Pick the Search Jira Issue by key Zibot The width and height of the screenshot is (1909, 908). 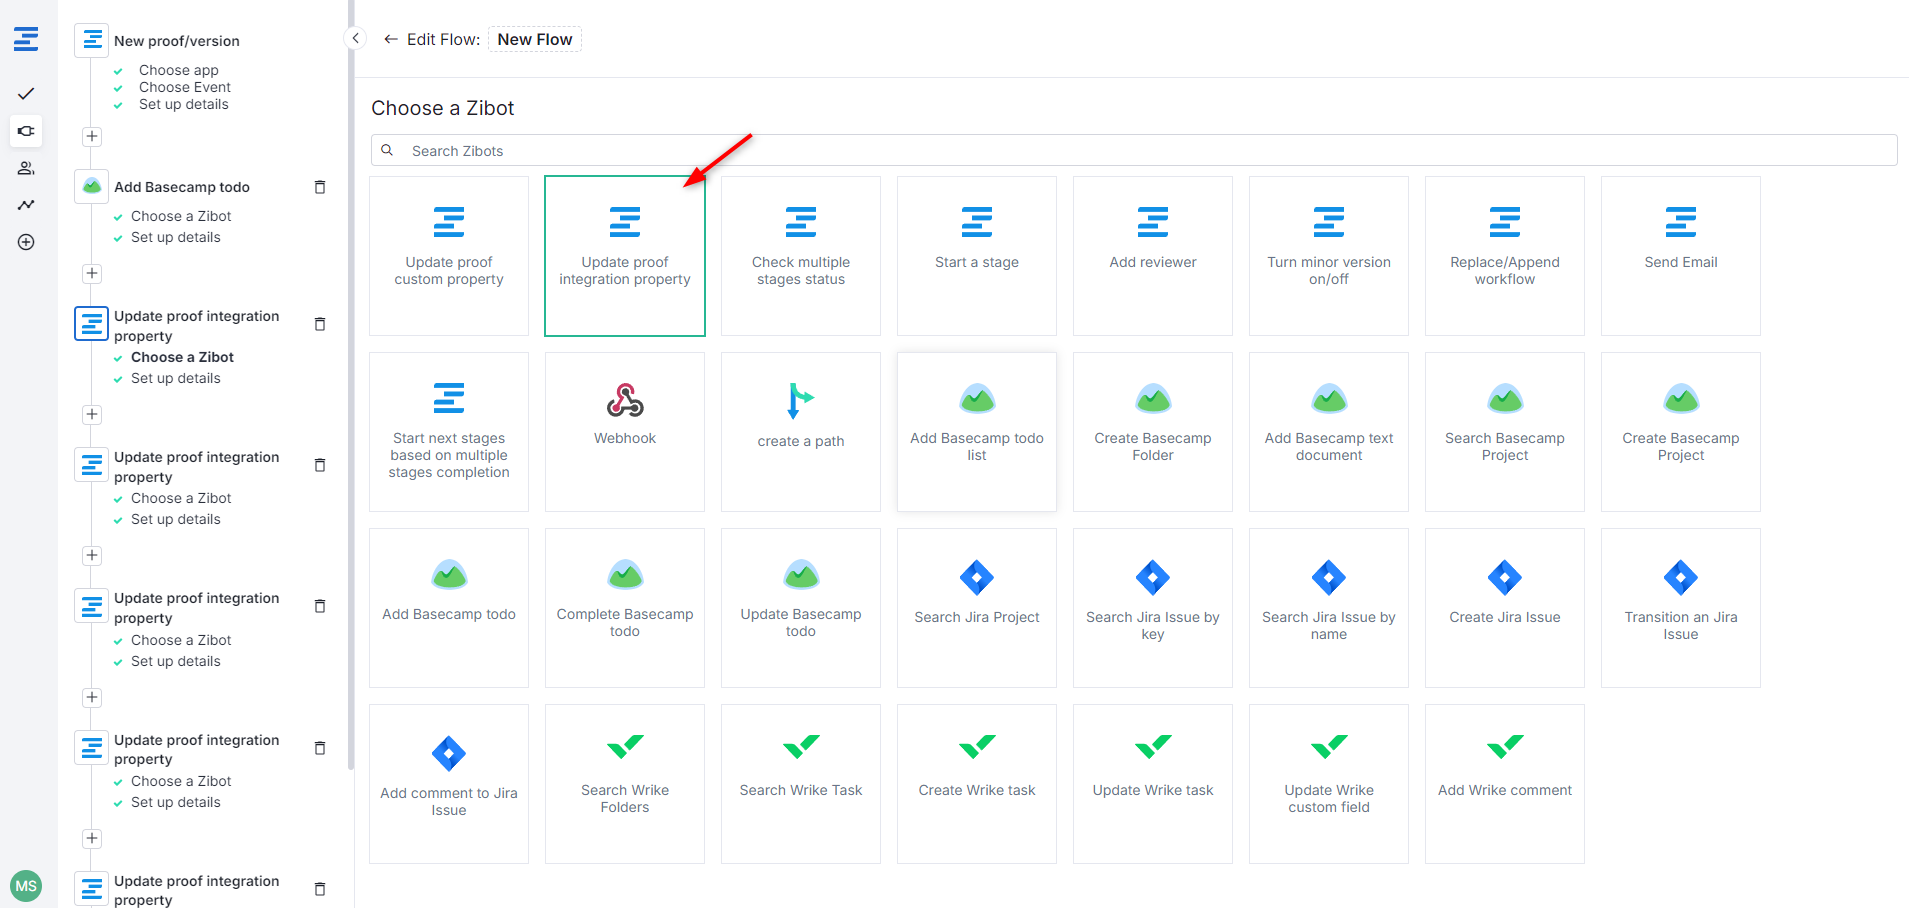(x=1153, y=608)
